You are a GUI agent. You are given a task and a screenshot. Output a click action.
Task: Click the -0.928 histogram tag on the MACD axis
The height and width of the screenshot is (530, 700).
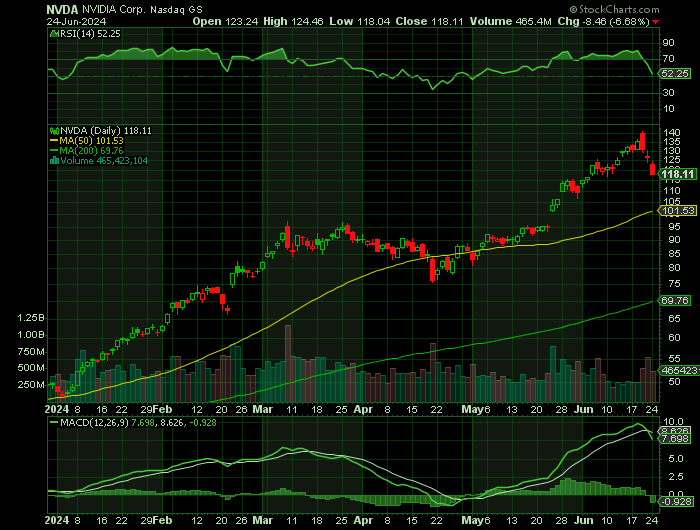(676, 501)
